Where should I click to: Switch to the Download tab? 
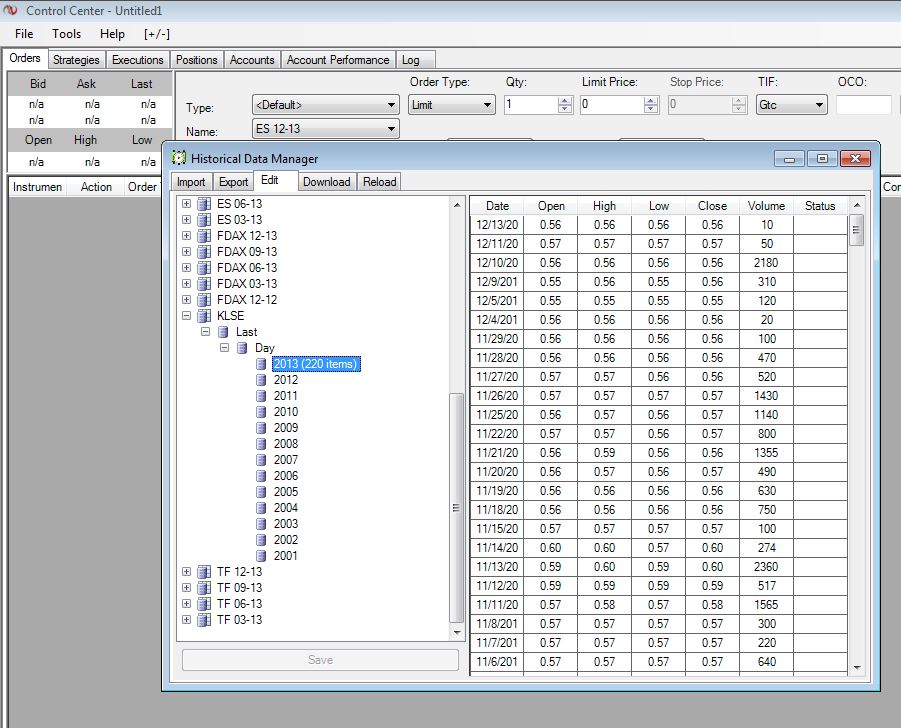(x=326, y=182)
